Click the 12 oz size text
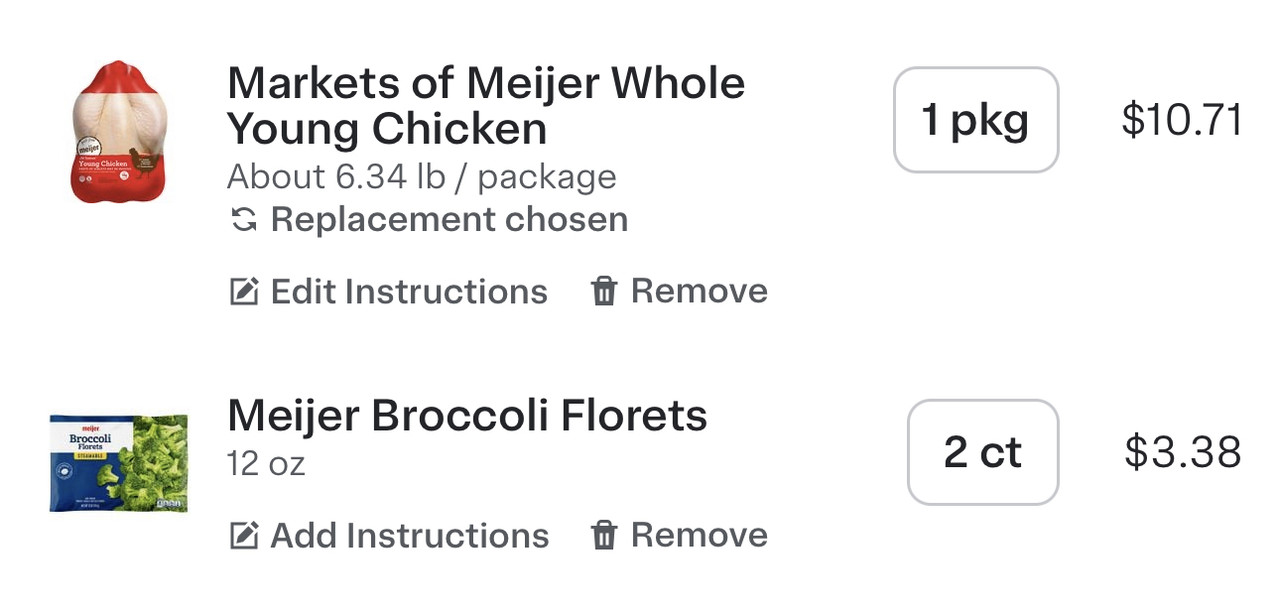The image size is (1280, 594). [x=266, y=464]
